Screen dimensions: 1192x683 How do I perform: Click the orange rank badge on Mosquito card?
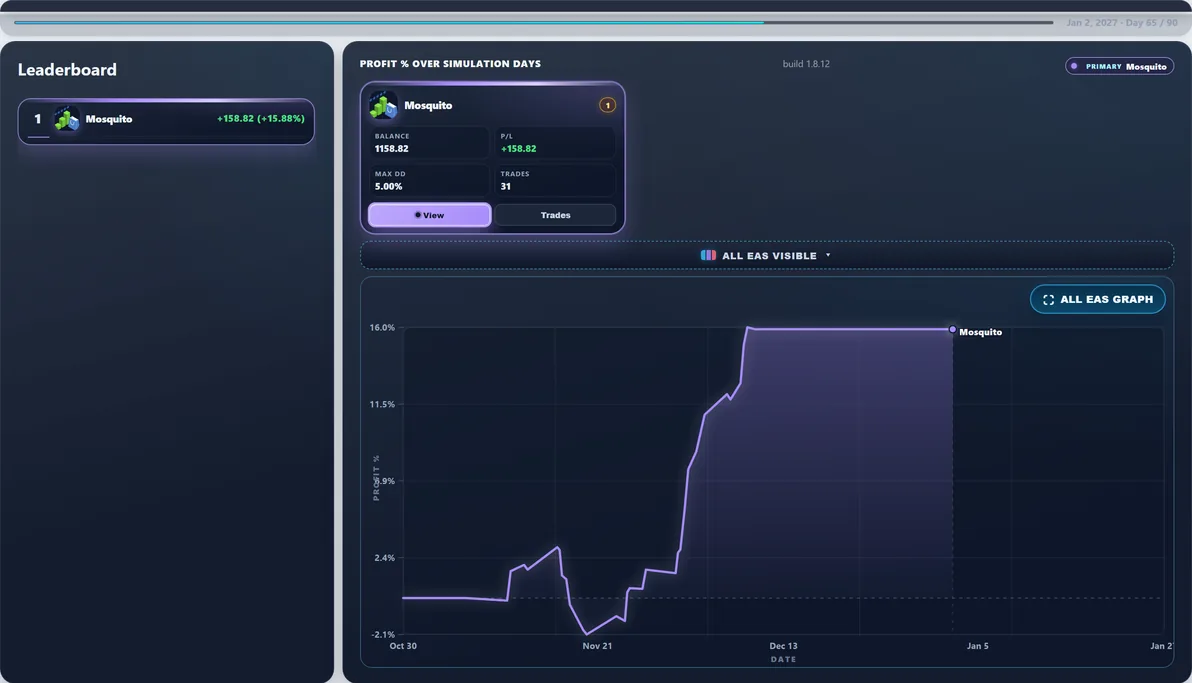tap(607, 106)
